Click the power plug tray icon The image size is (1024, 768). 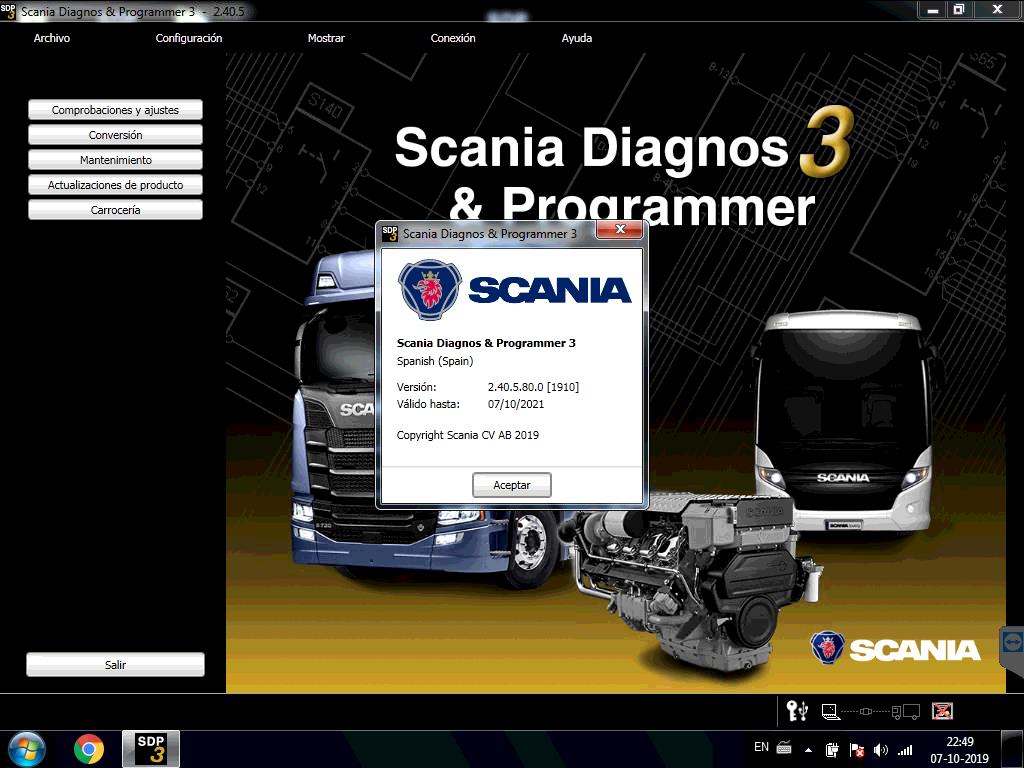832,750
